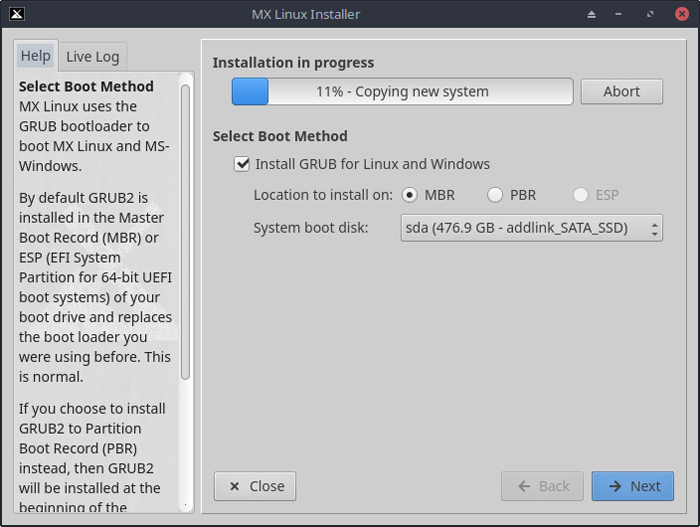Minimize the MX Linux Installer window
The width and height of the screenshot is (700, 527).
click(618, 14)
